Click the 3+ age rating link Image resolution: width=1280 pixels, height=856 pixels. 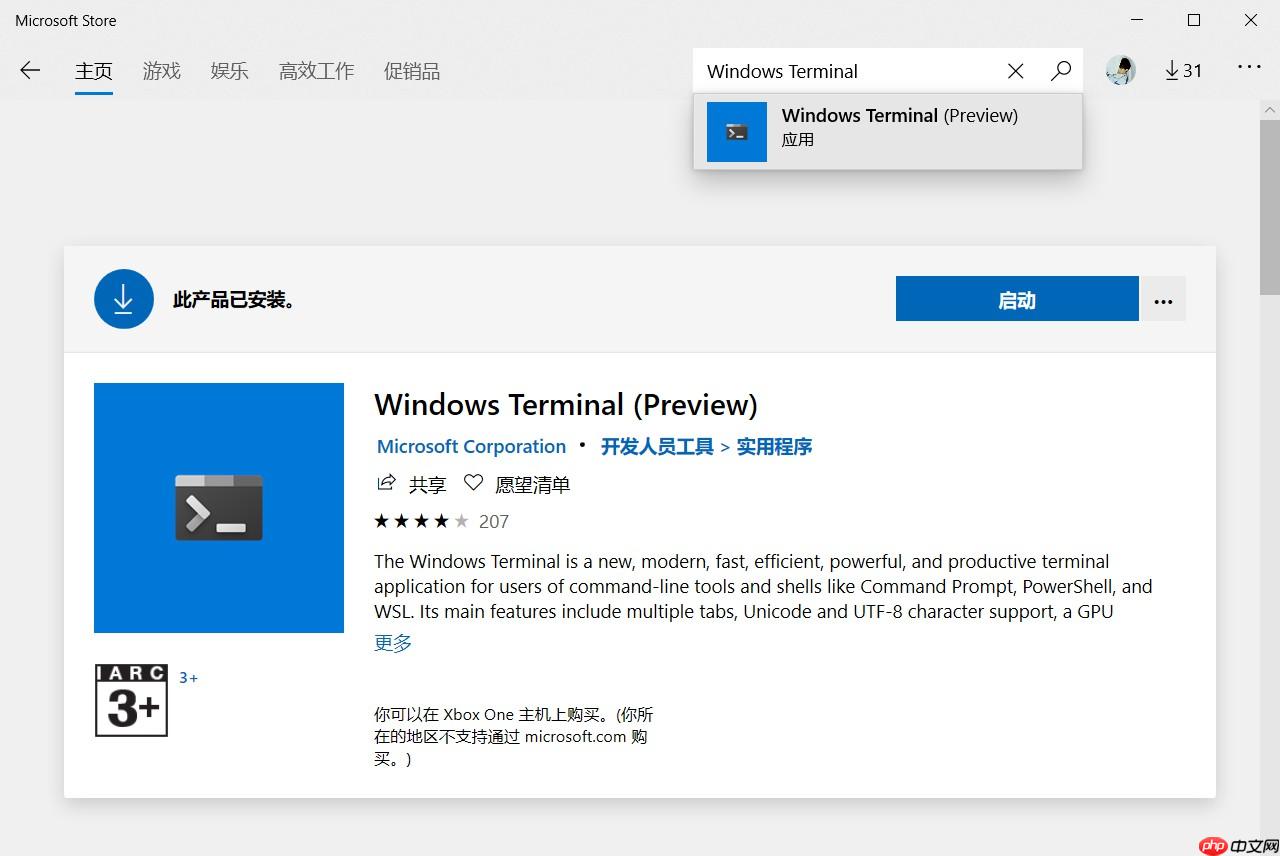(189, 677)
